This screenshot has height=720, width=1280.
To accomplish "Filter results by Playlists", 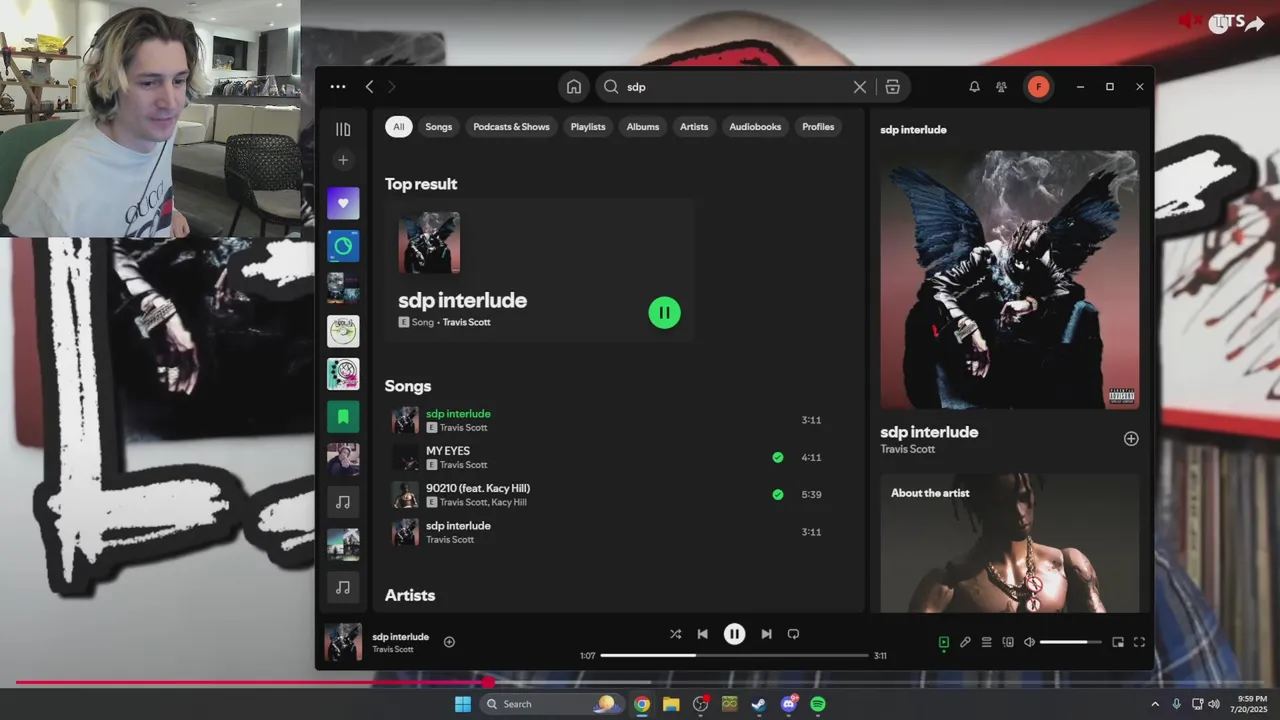I will tap(588, 127).
